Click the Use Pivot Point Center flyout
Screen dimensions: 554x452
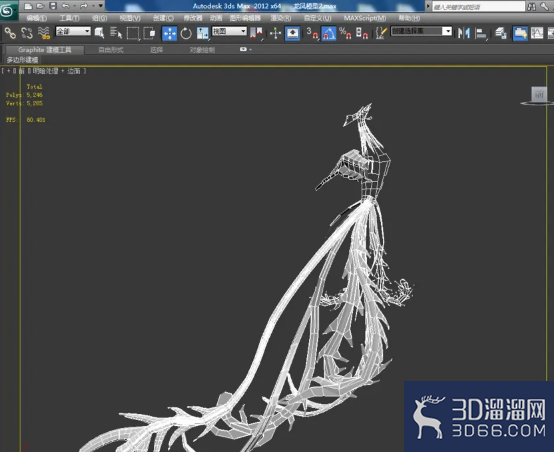(x=257, y=34)
